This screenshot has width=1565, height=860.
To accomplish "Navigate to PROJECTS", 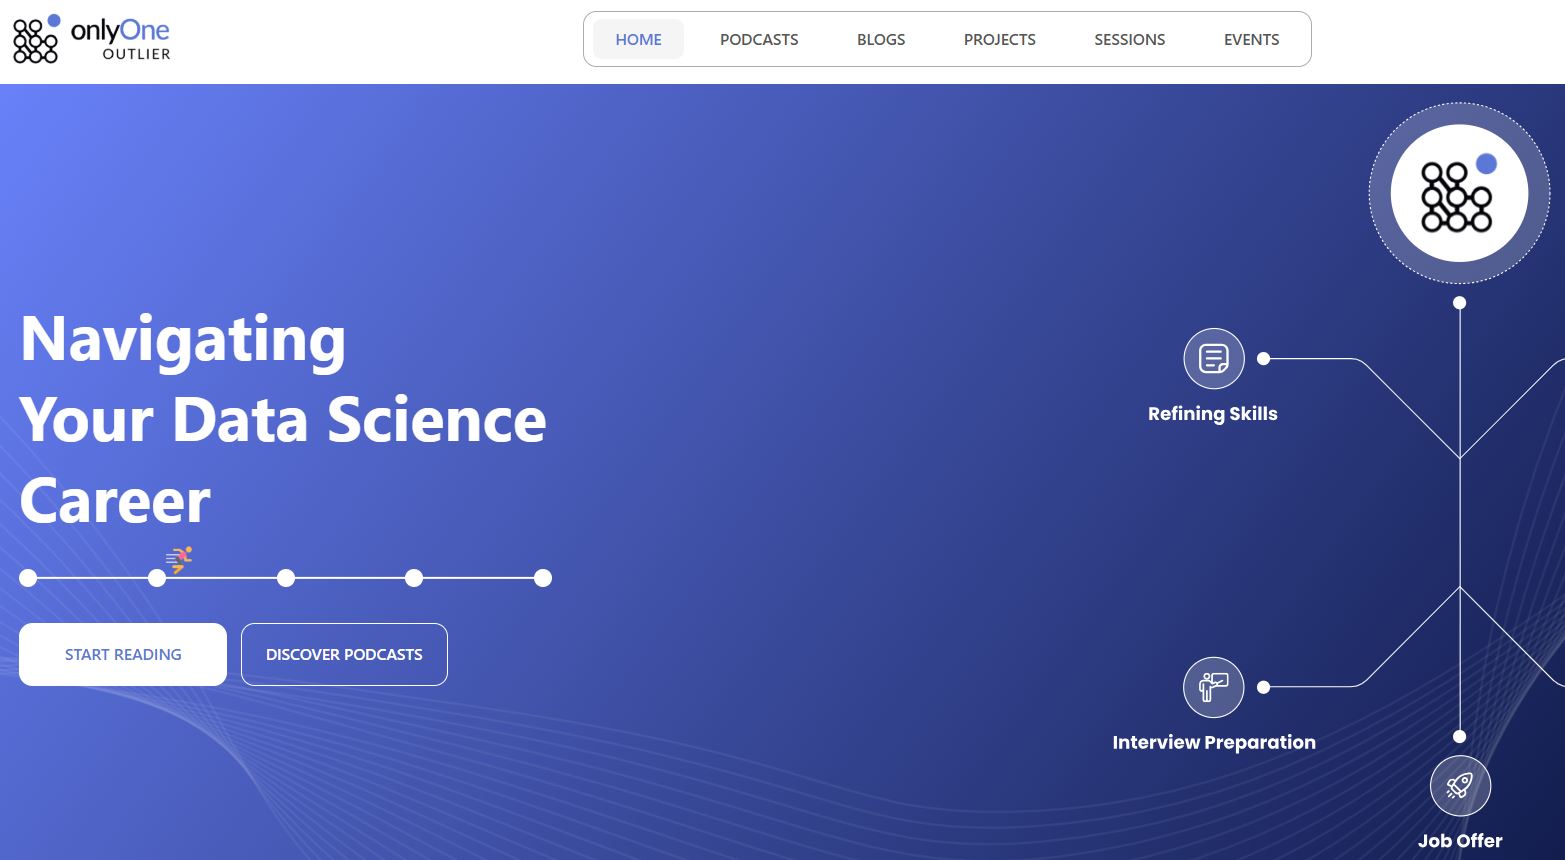I will click(999, 39).
